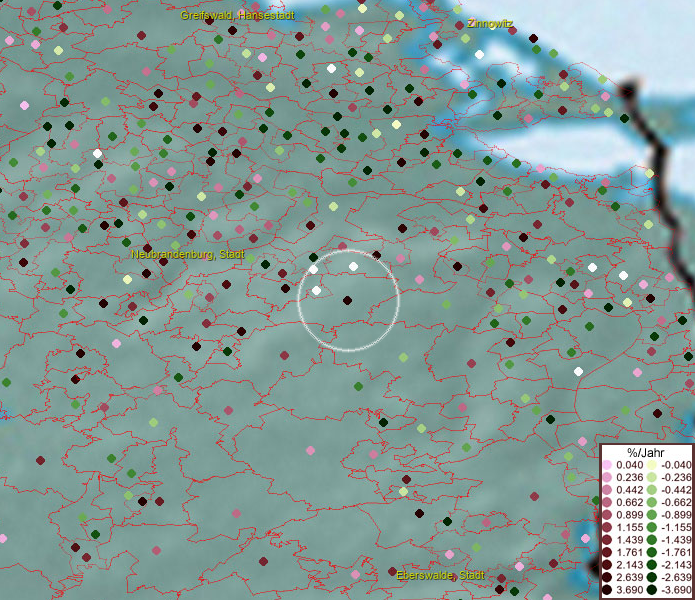This screenshot has width=695, height=600.
Task: Select the legend swatch for 0.662
Action: click(x=607, y=503)
